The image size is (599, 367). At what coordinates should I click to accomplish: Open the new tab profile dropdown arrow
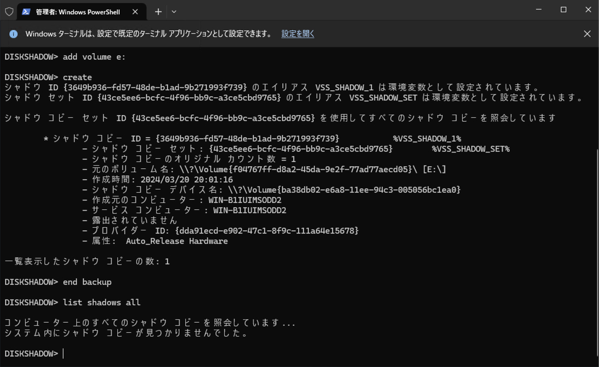coord(174,12)
